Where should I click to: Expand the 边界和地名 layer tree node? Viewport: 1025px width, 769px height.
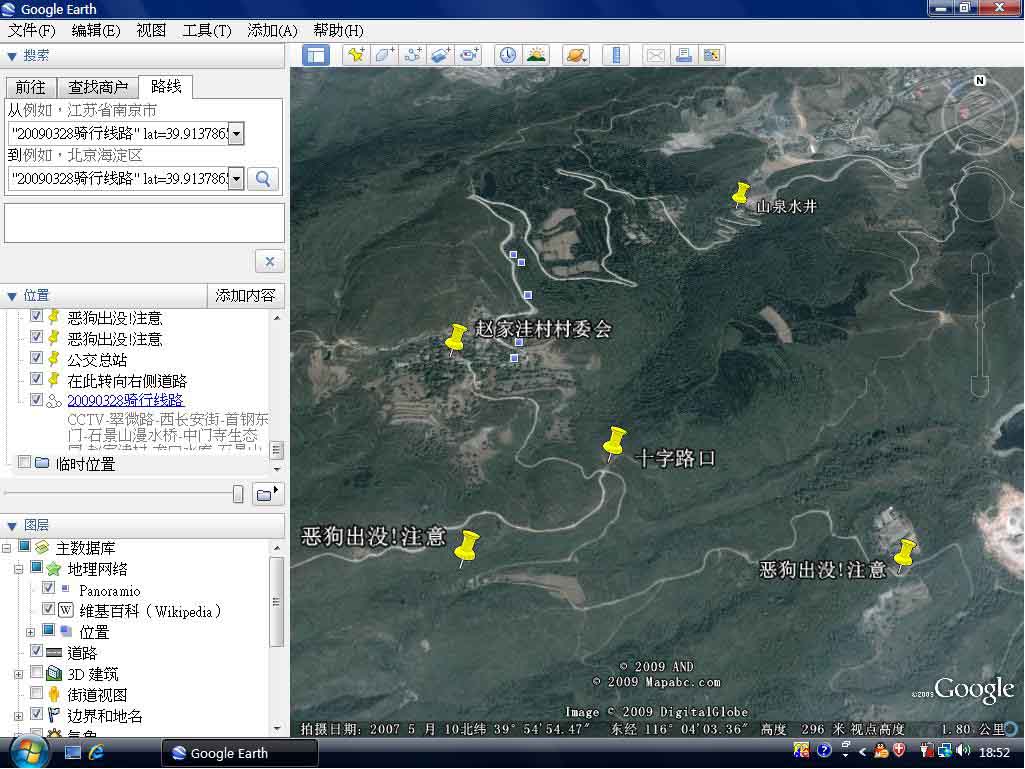tap(18, 716)
